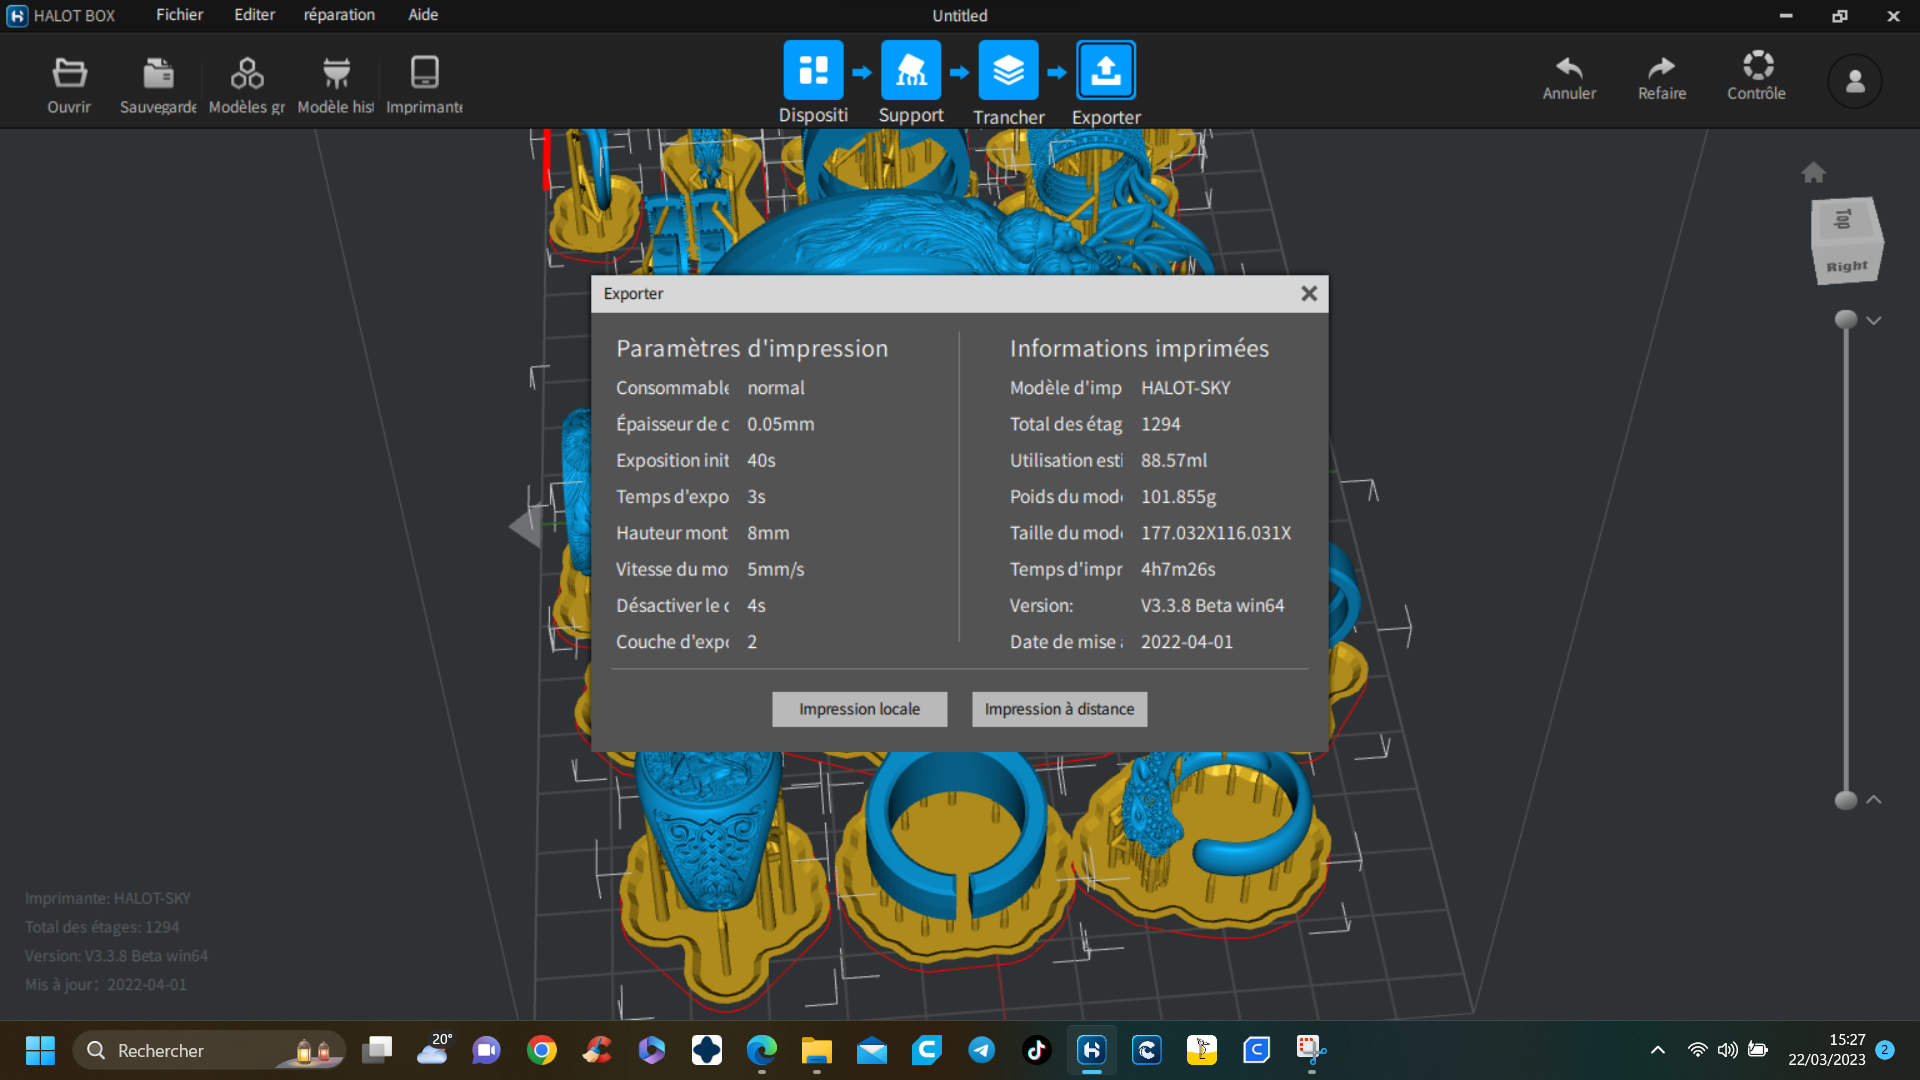Go to the Dispositi layout step
1920x1080 pixels.
point(813,70)
